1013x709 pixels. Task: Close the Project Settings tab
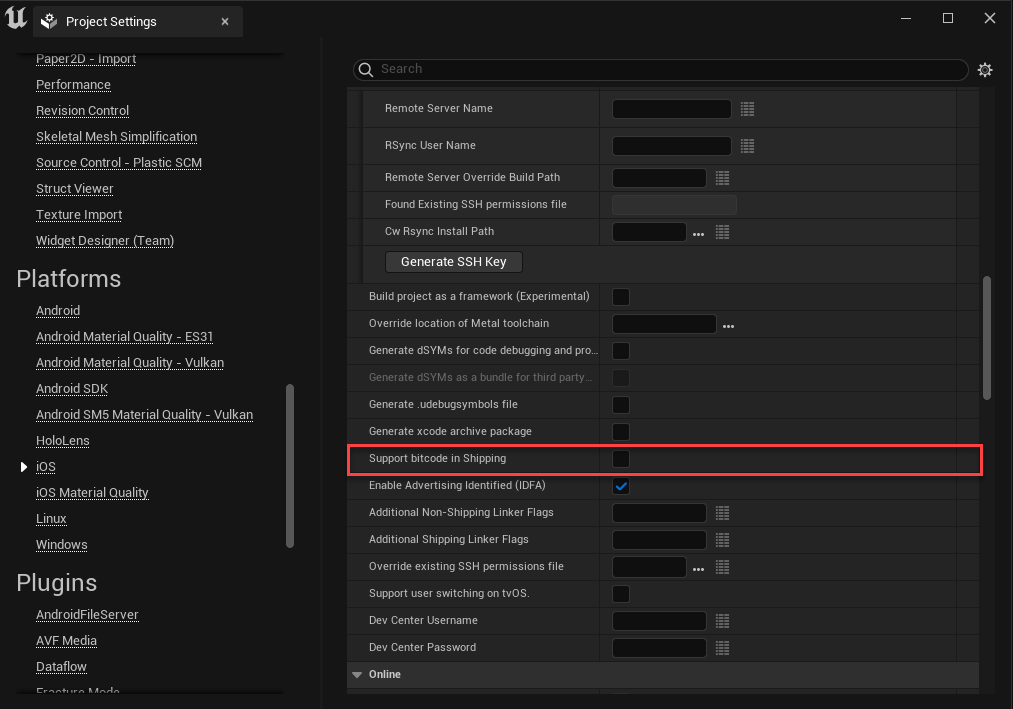pyautogui.click(x=225, y=22)
